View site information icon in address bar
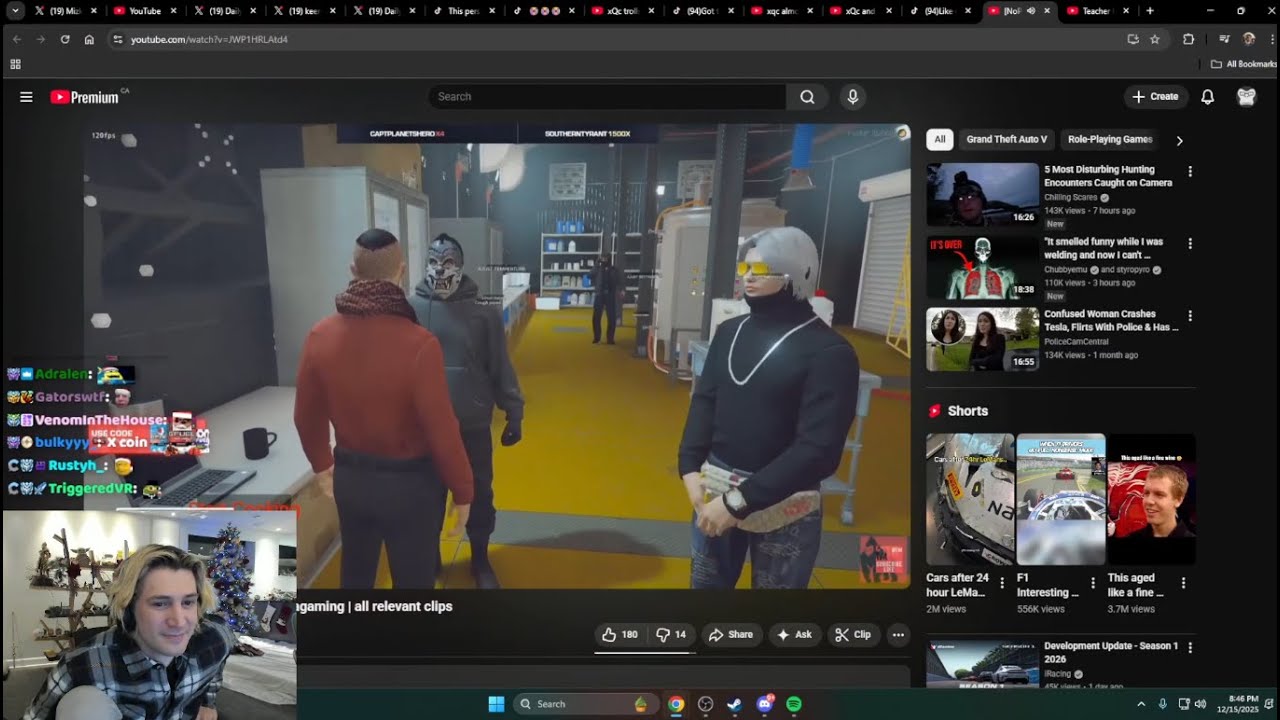Screen dimensions: 1280x720 pos(117,39)
